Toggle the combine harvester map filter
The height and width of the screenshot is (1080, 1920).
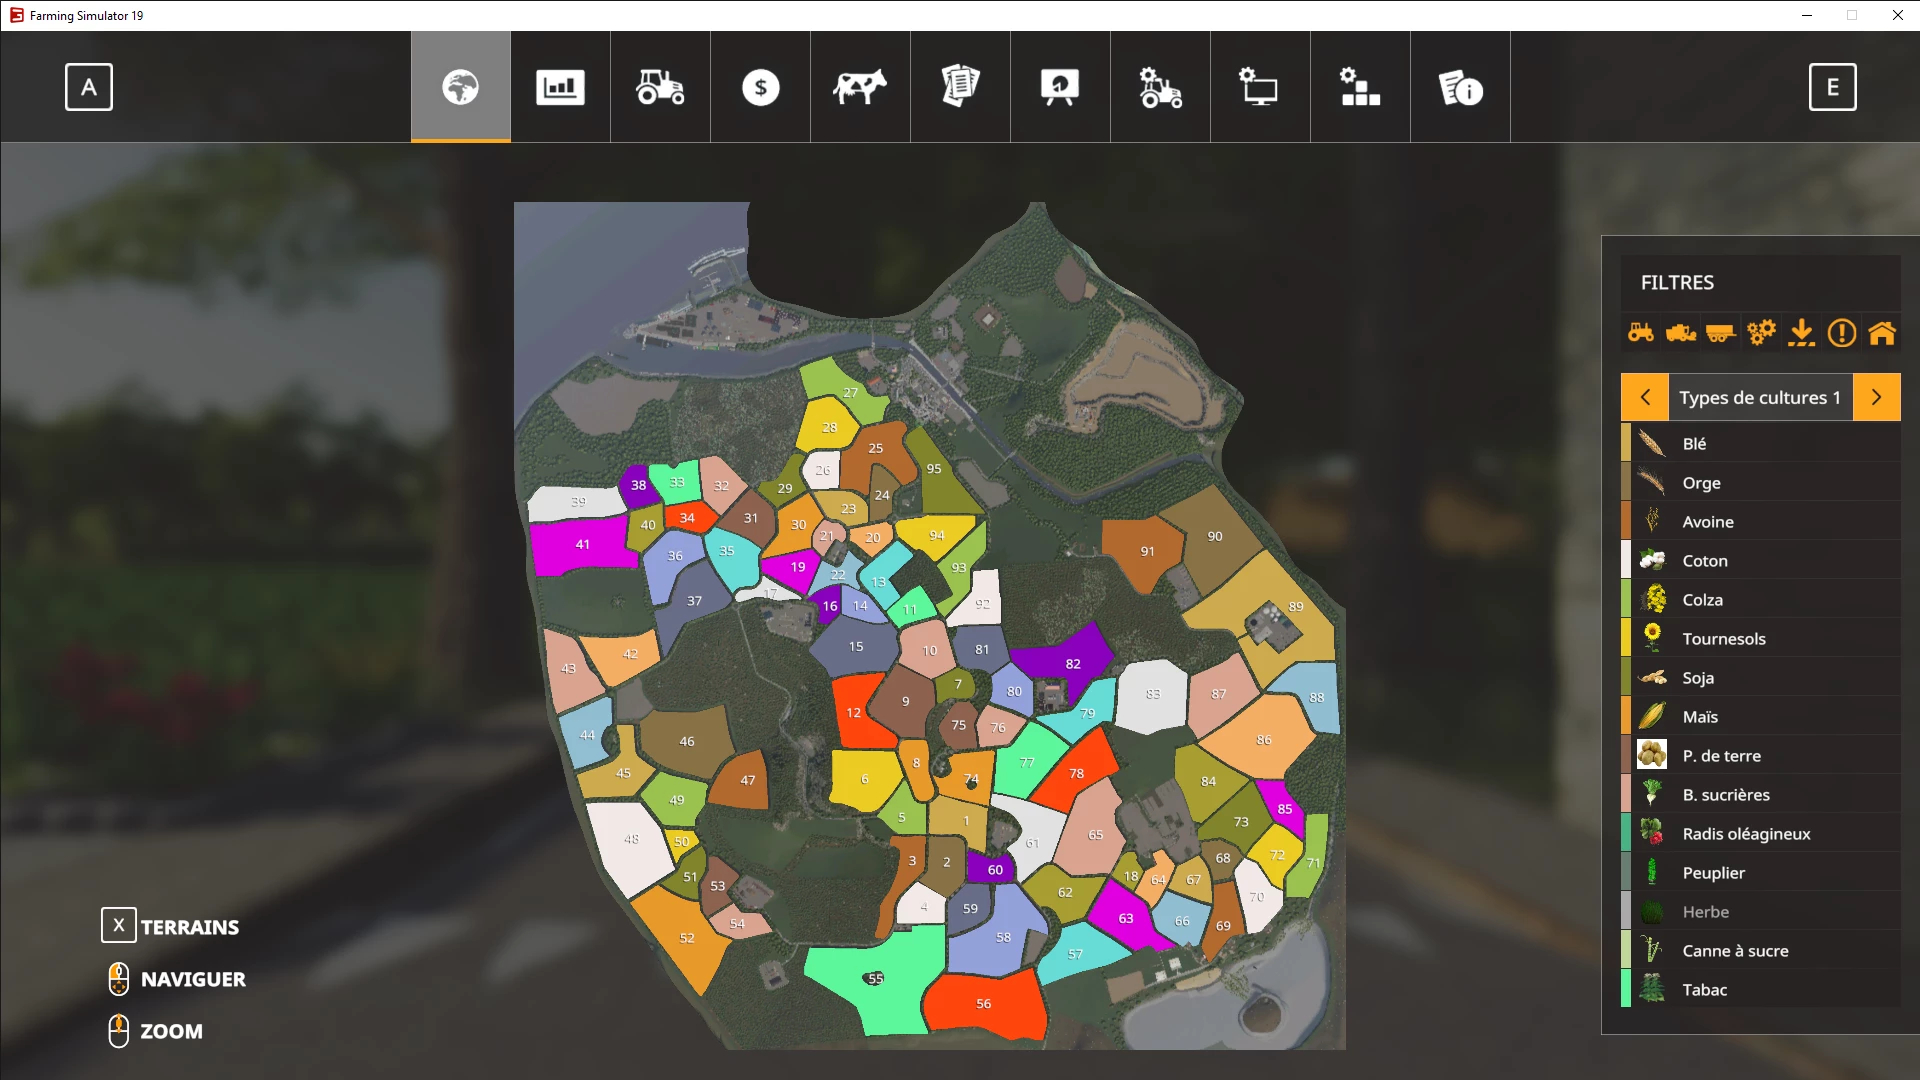1681,332
